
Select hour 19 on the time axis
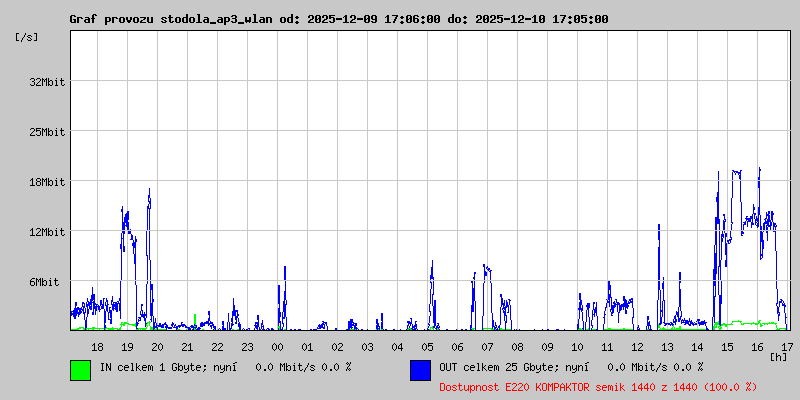(127, 347)
